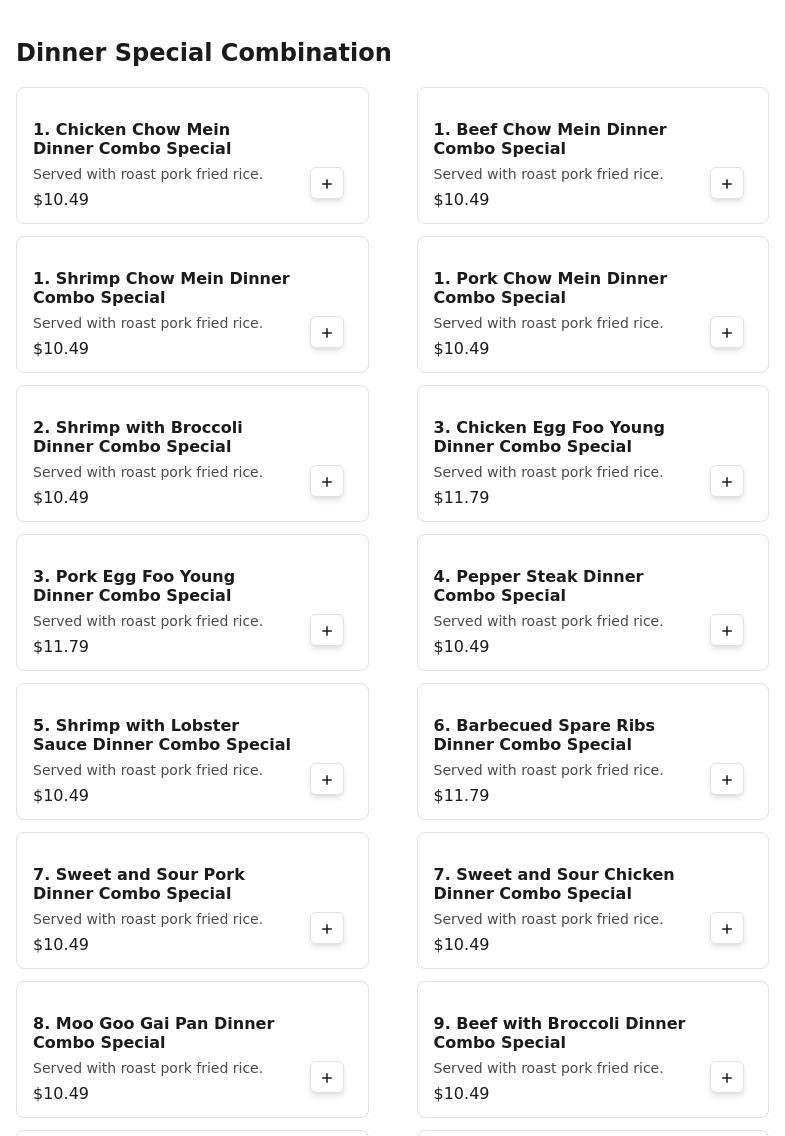
Task: Add Moo Goo Gai Pan combo to order
Action: pos(327,1078)
